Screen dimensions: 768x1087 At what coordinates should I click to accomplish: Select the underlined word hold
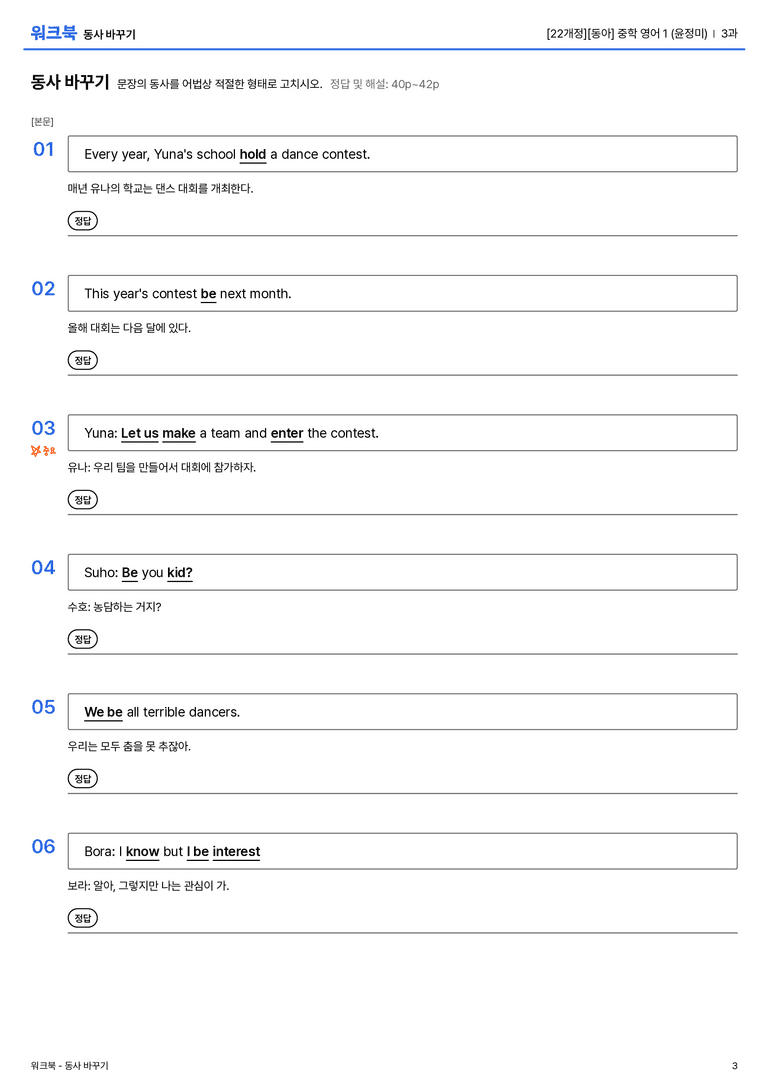coord(253,155)
